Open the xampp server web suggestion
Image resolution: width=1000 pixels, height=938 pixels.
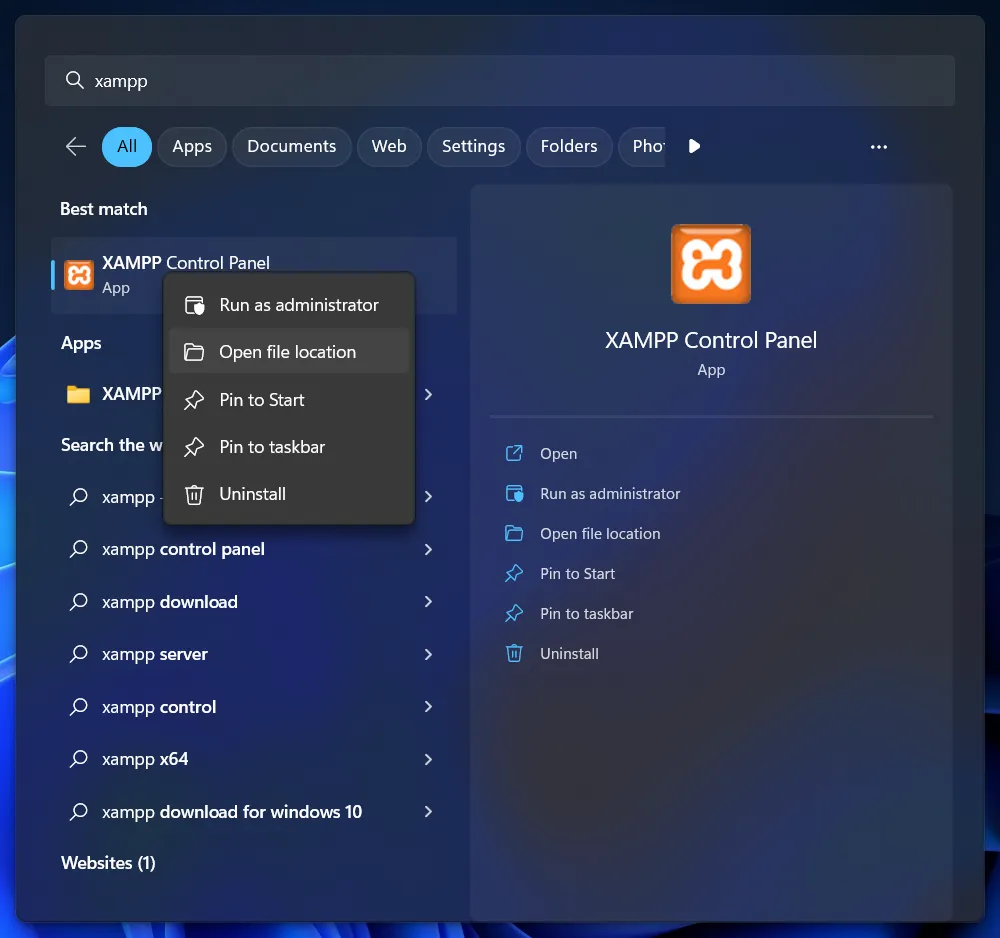click(x=253, y=654)
